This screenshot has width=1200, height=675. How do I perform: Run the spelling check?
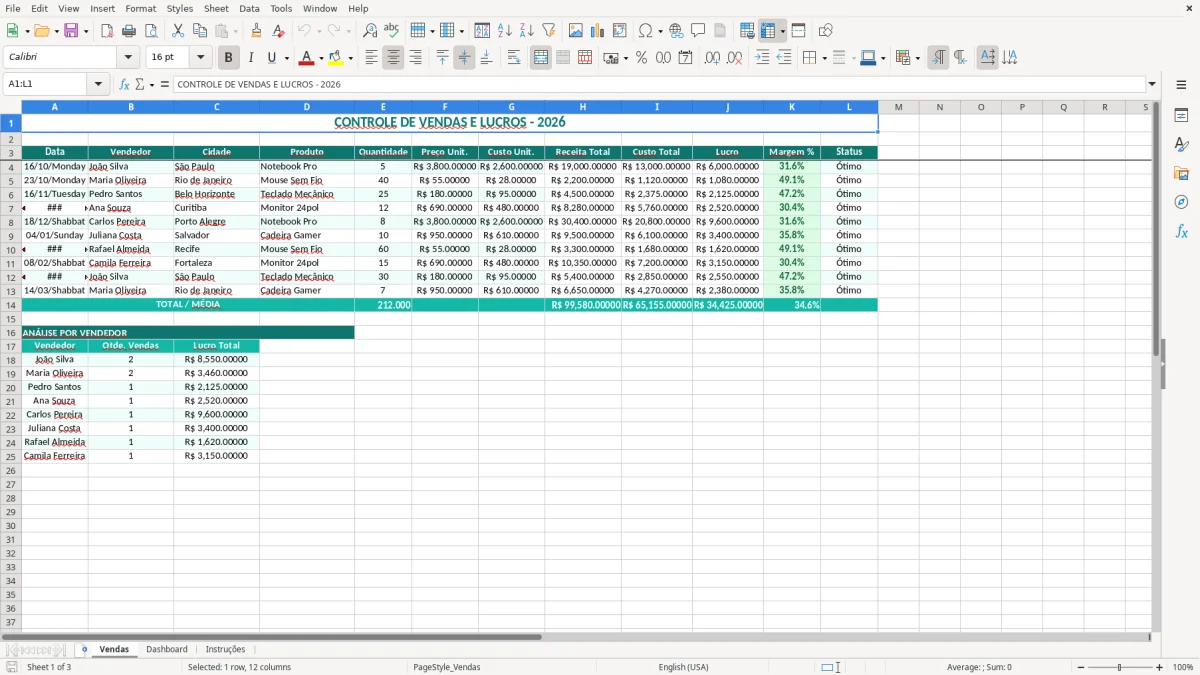tap(392, 31)
